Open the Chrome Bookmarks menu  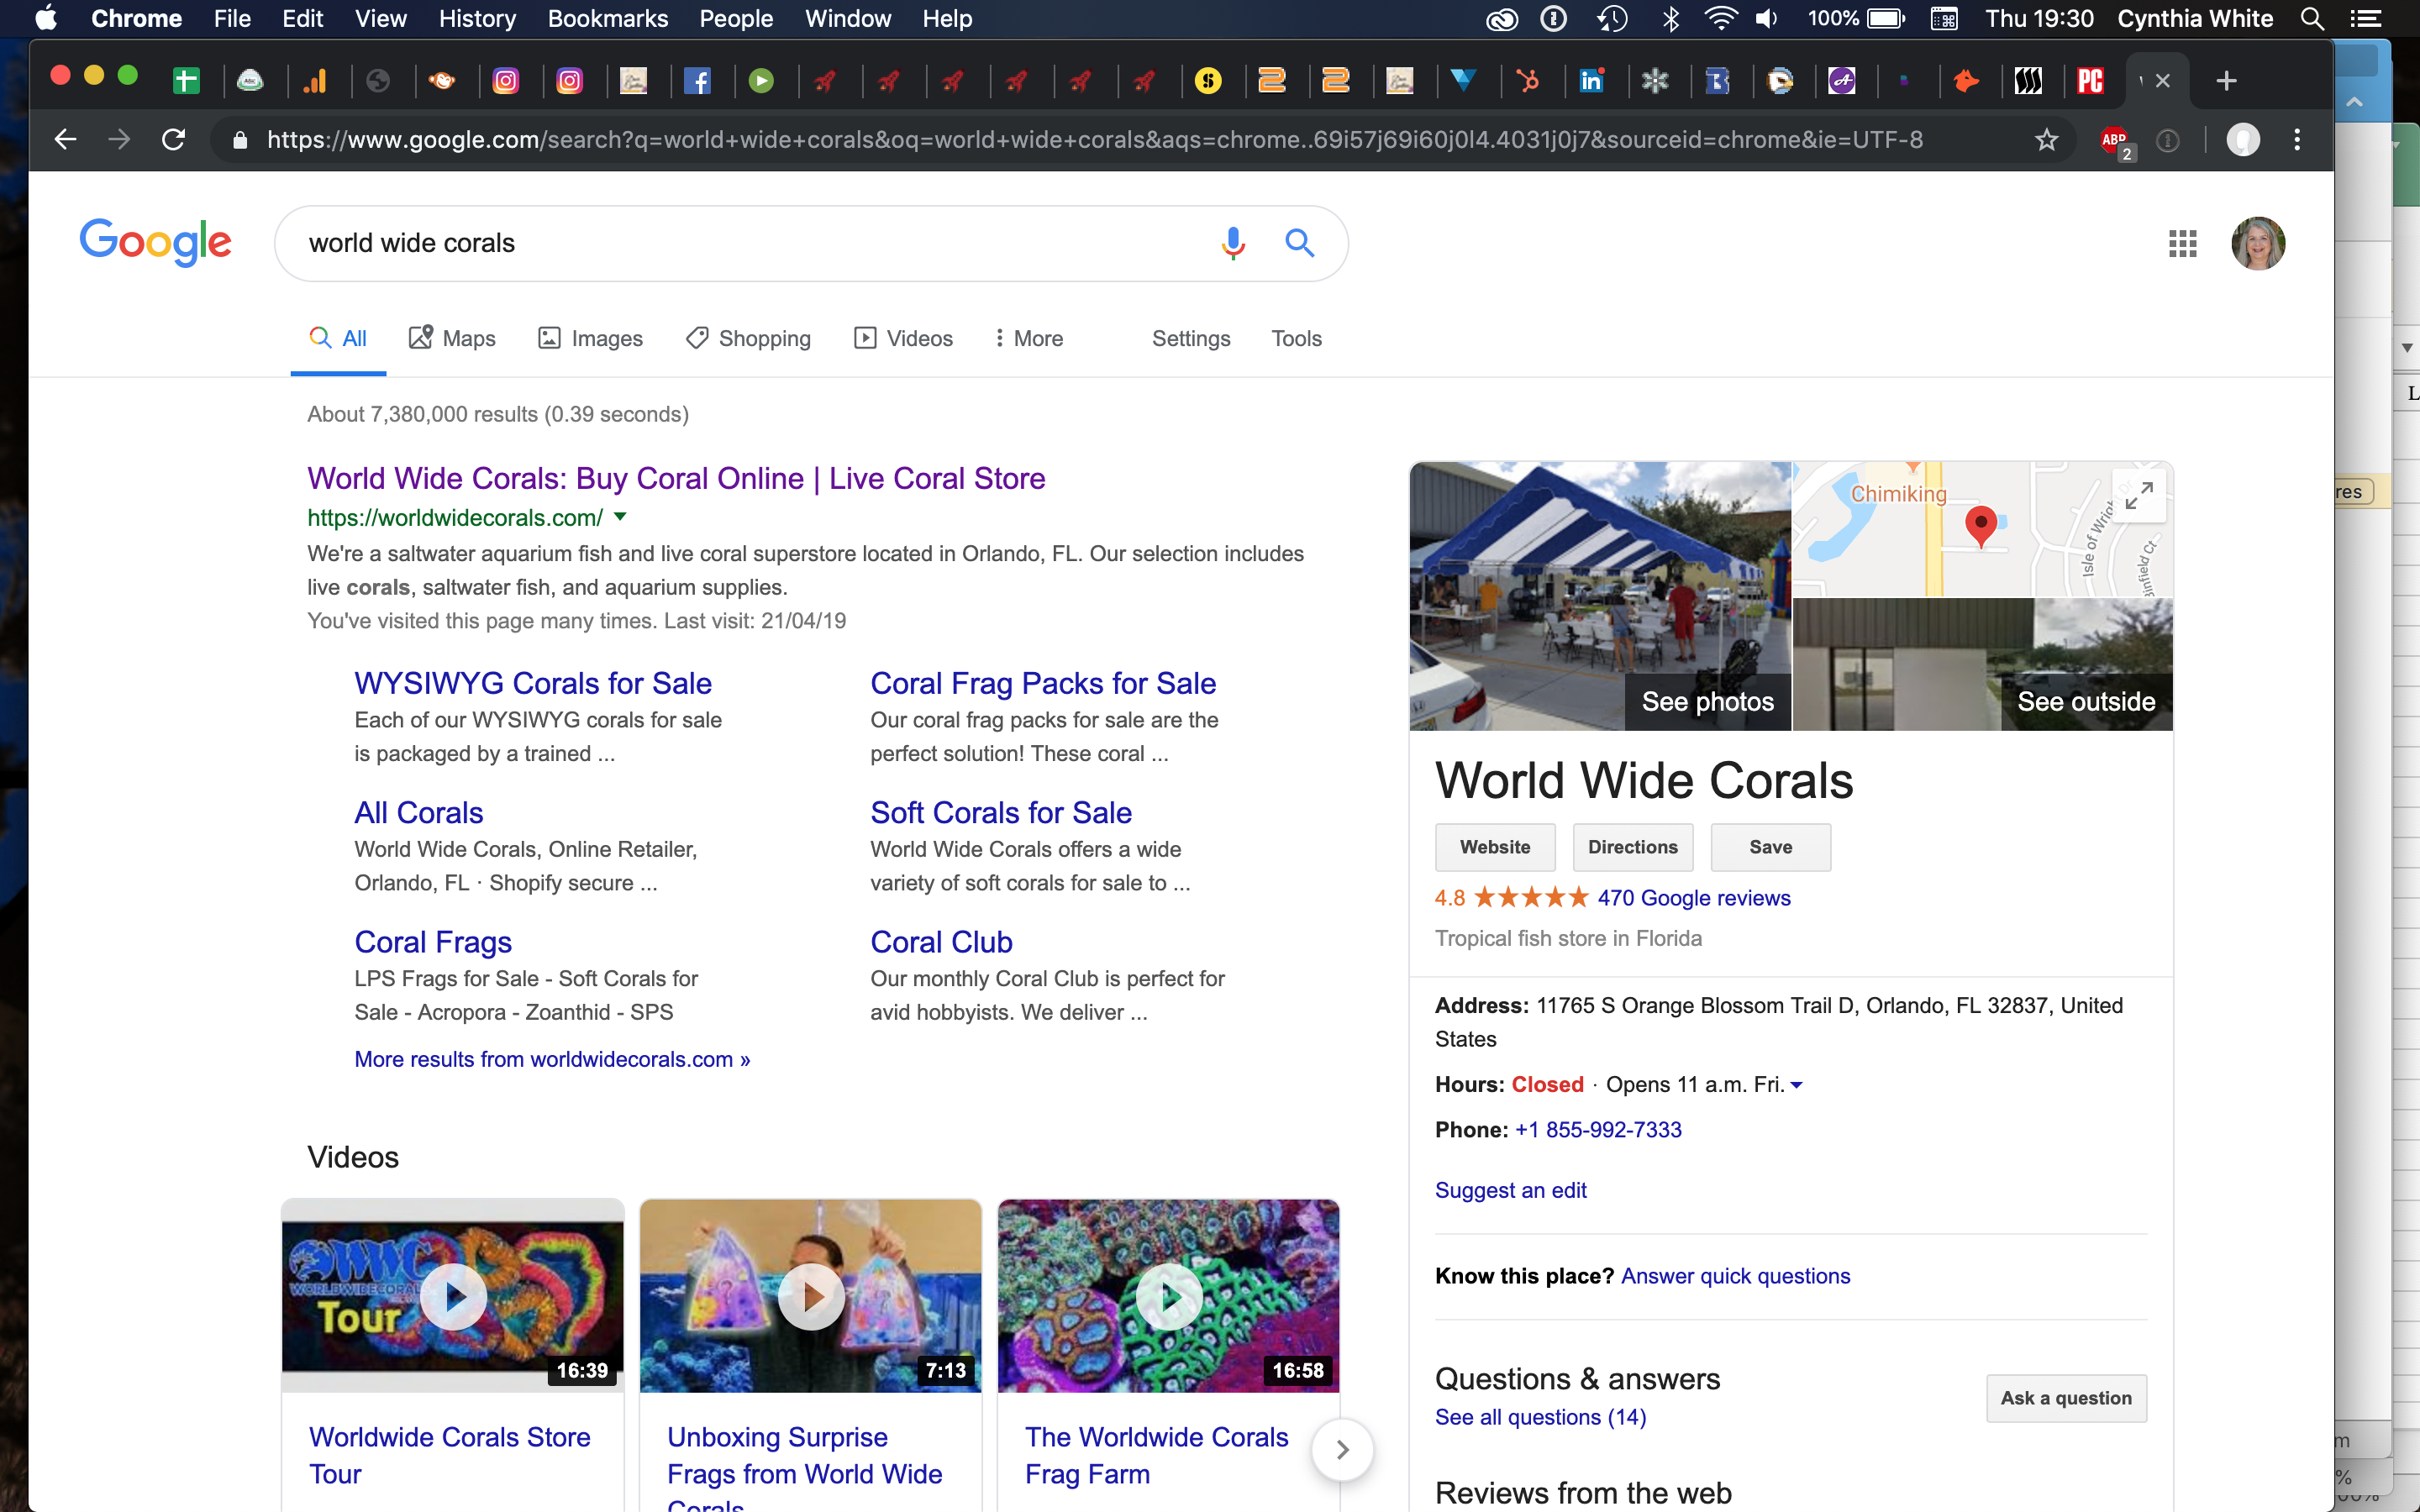click(607, 18)
